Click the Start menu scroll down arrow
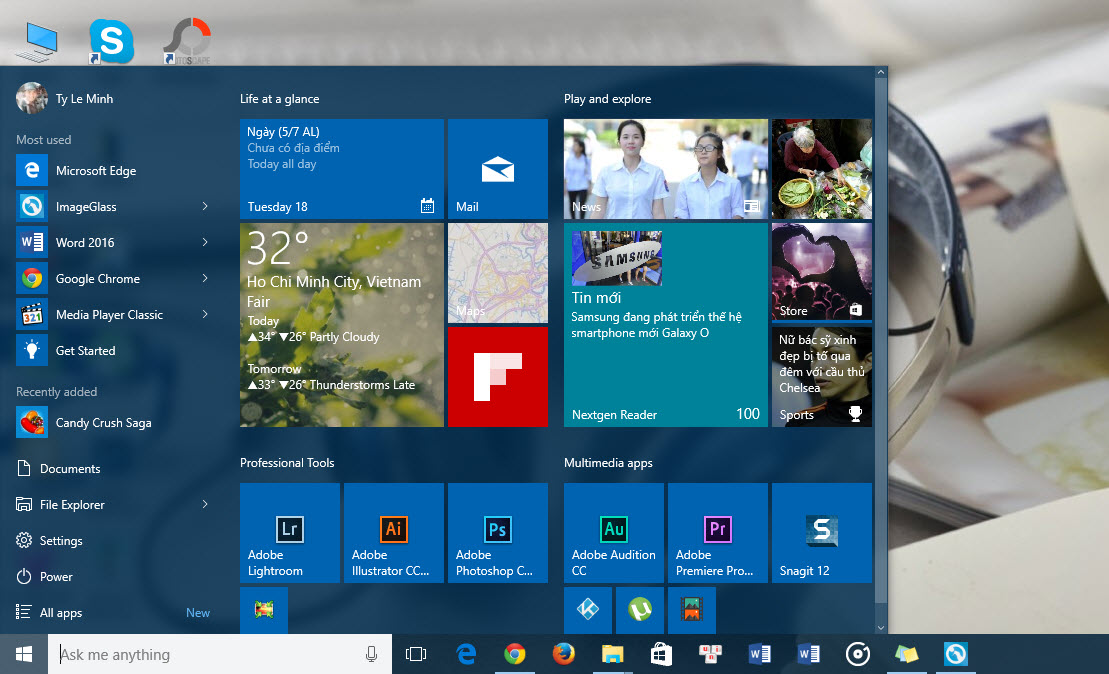 pyautogui.click(x=881, y=627)
